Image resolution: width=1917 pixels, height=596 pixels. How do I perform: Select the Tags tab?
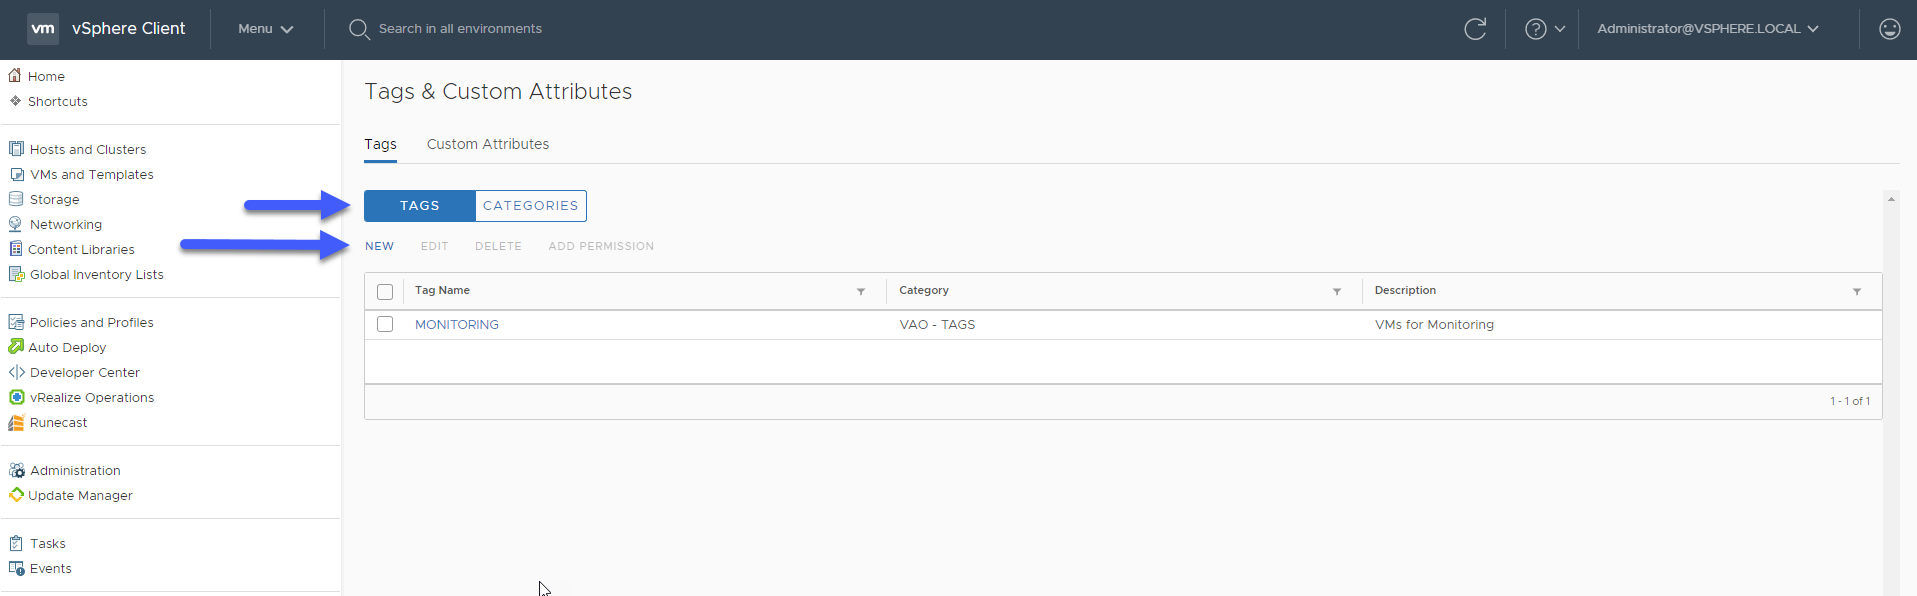(x=380, y=144)
